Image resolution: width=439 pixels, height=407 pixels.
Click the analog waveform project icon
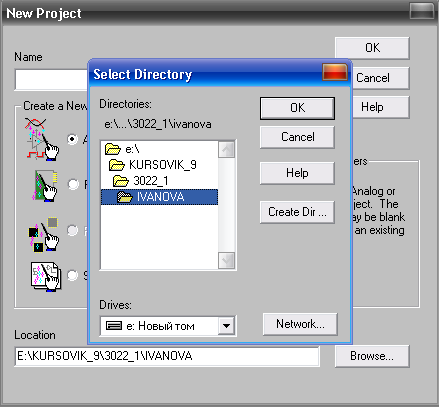pos(42,139)
